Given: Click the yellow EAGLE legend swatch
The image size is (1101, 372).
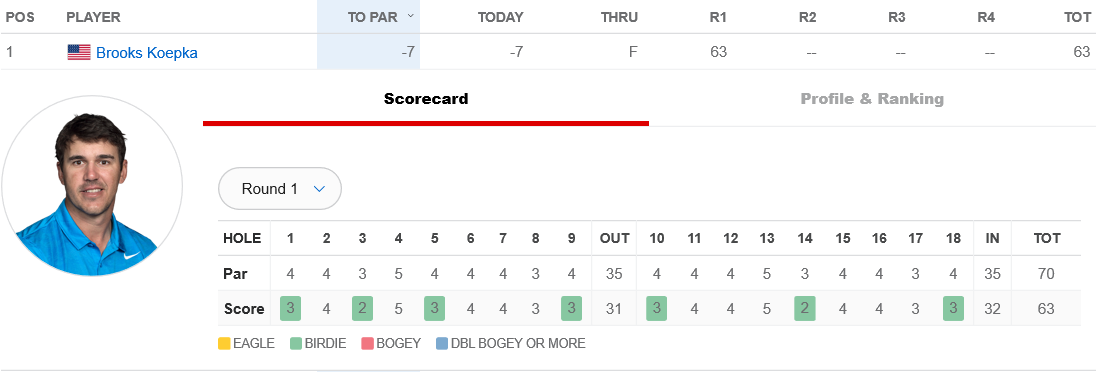Looking at the screenshot, I should click(x=224, y=344).
